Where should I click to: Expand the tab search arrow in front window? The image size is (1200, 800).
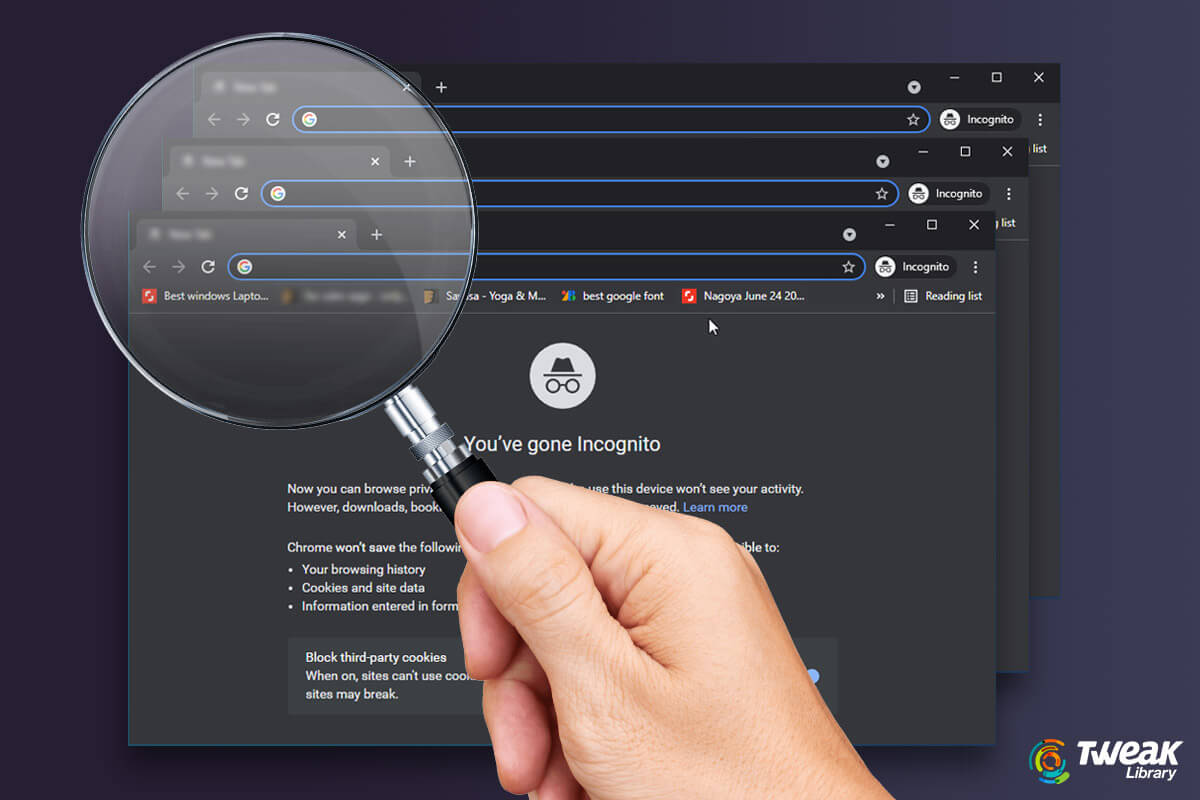tap(849, 235)
